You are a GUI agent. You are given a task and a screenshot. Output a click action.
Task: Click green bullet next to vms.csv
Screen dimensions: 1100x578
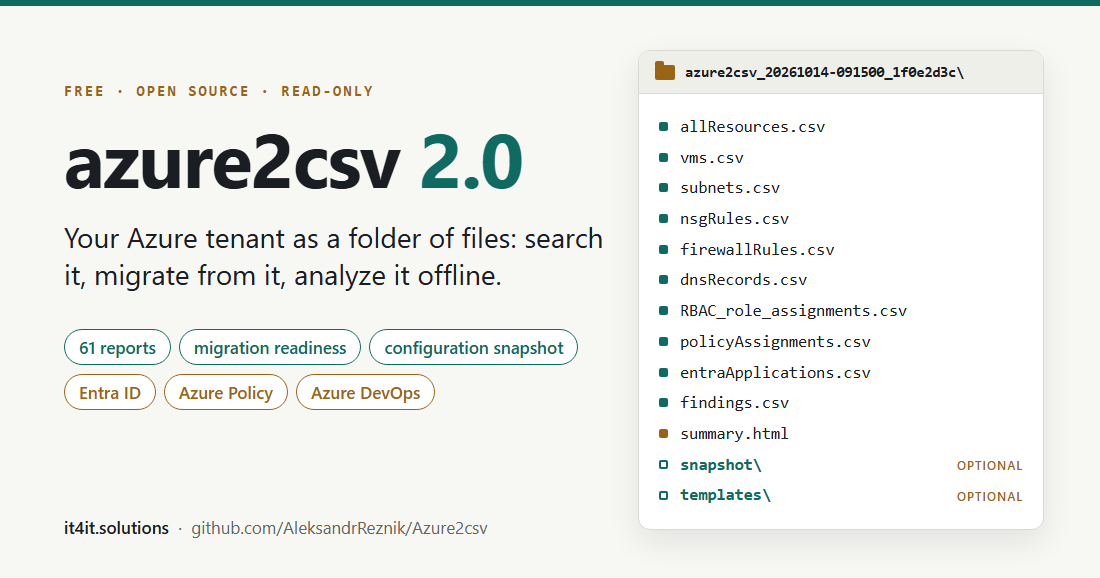coord(664,158)
